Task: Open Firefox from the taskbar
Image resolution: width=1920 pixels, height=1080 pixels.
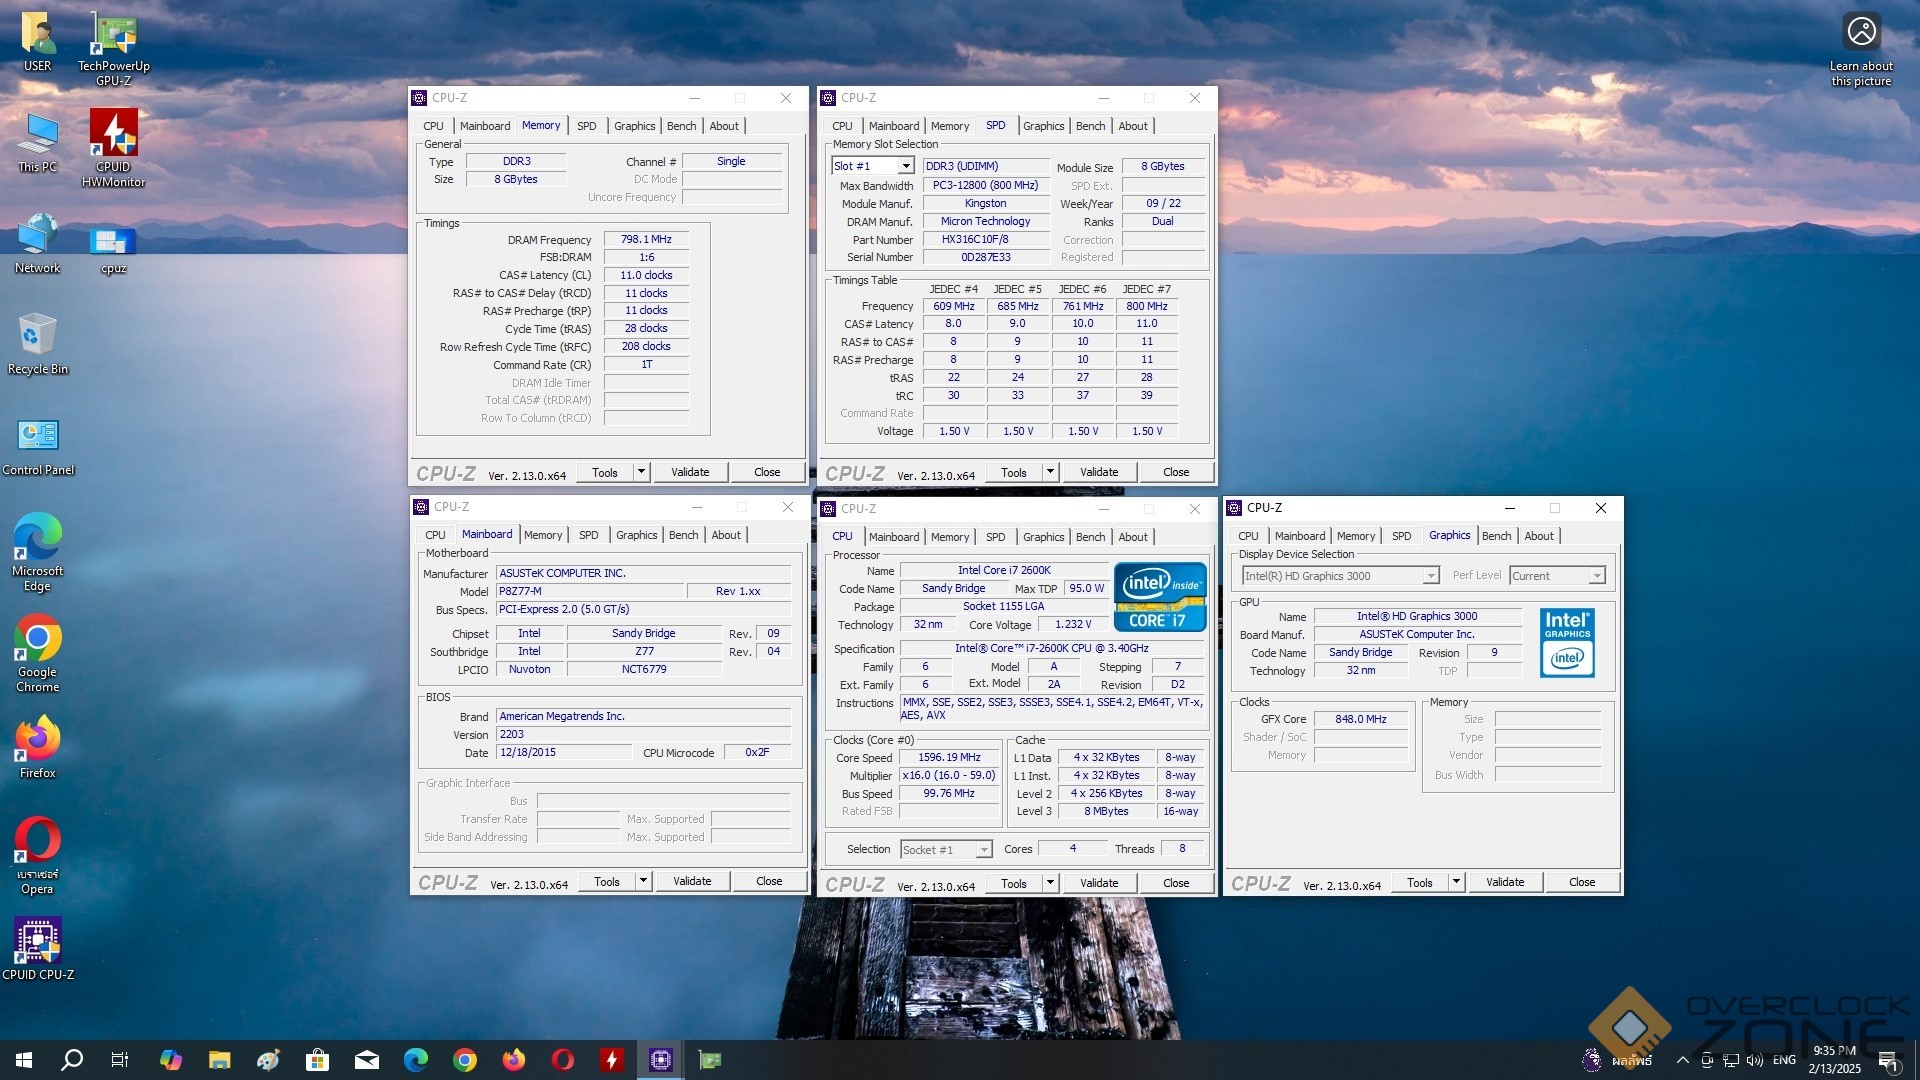Action: coord(514,1060)
